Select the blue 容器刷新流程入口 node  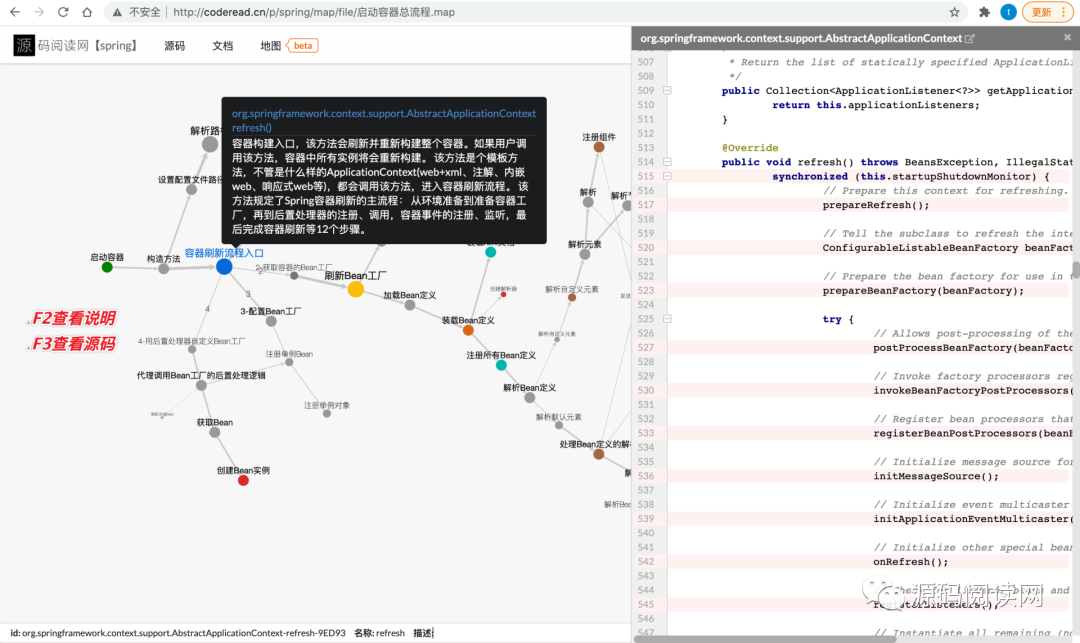(x=224, y=266)
